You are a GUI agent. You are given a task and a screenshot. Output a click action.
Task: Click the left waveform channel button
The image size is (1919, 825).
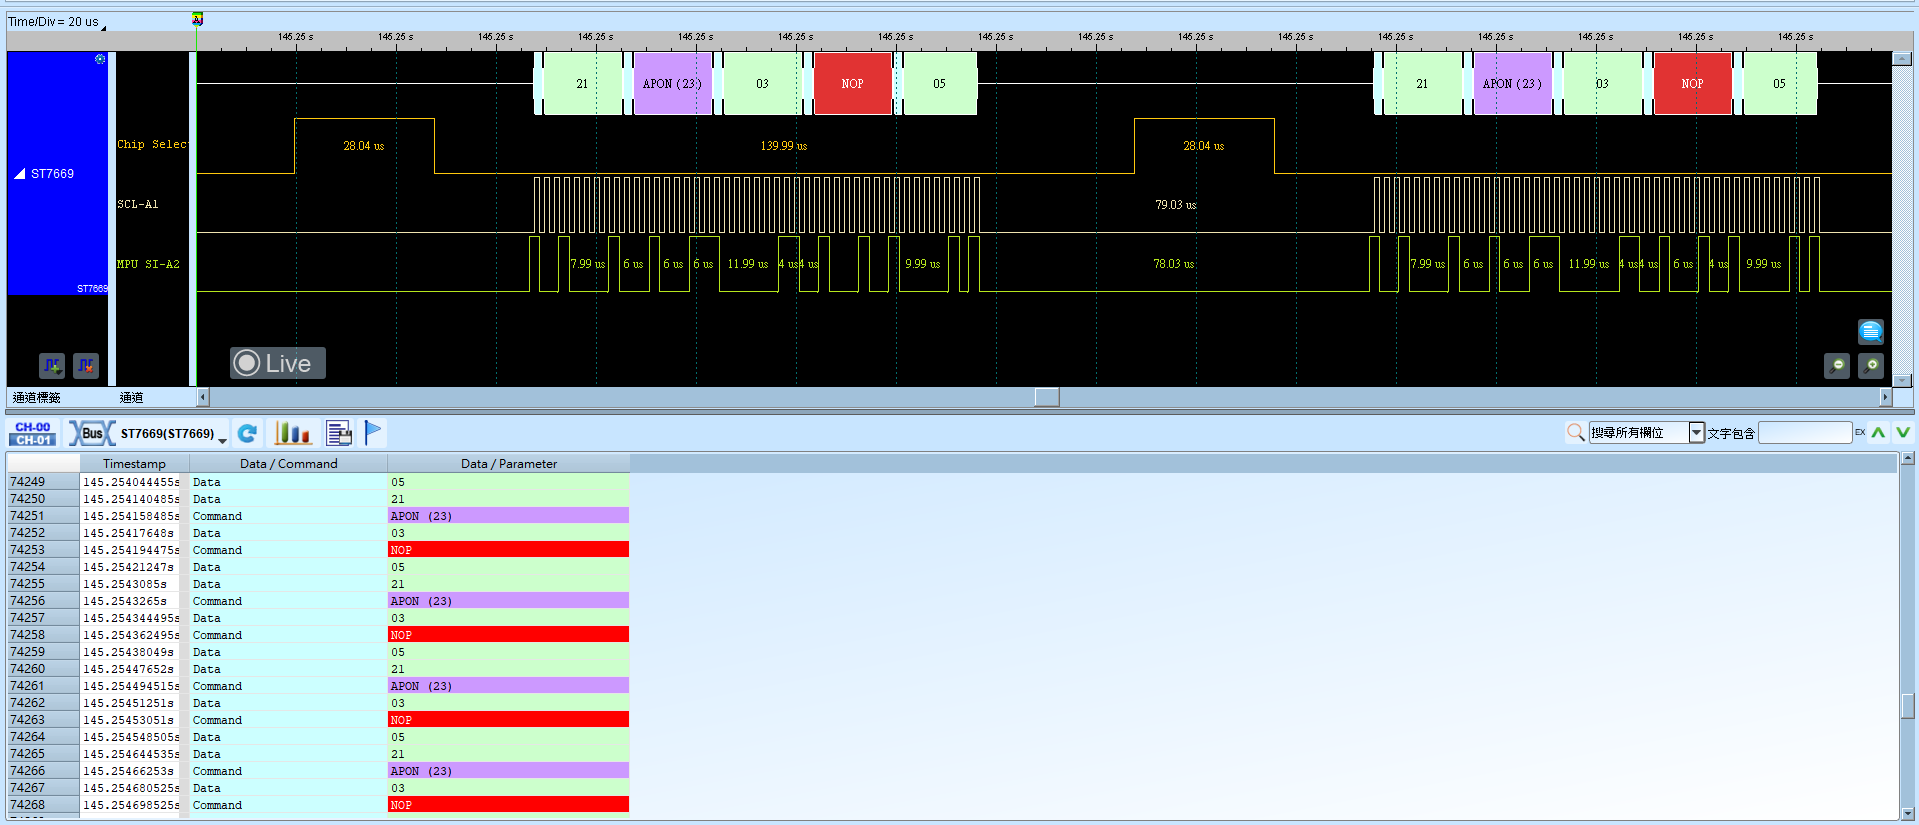52,366
